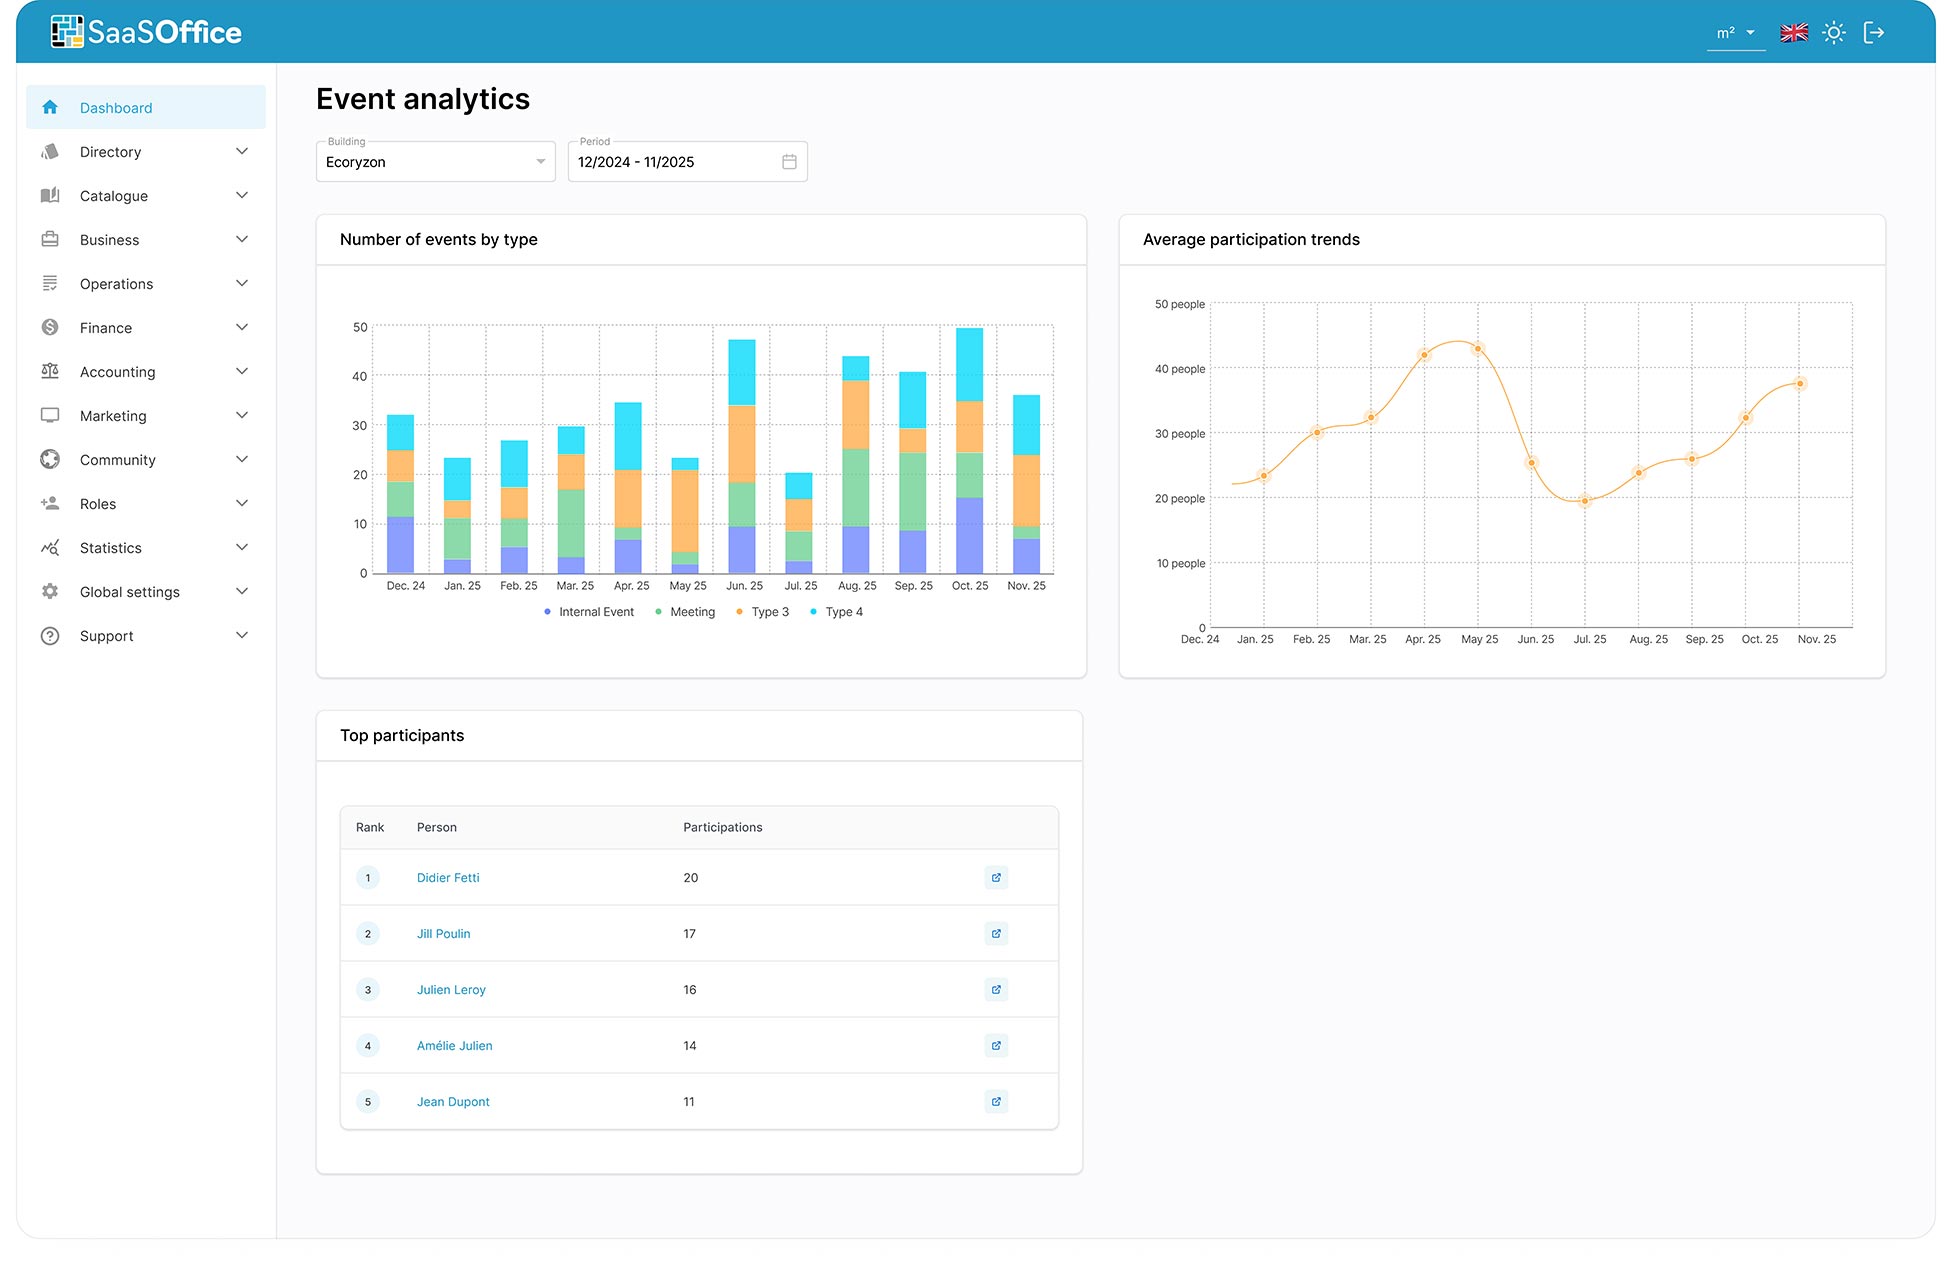The image size is (1952, 1272).
Task: Open Didier Fetti's external link icon
Action: [x=996, y=877]
